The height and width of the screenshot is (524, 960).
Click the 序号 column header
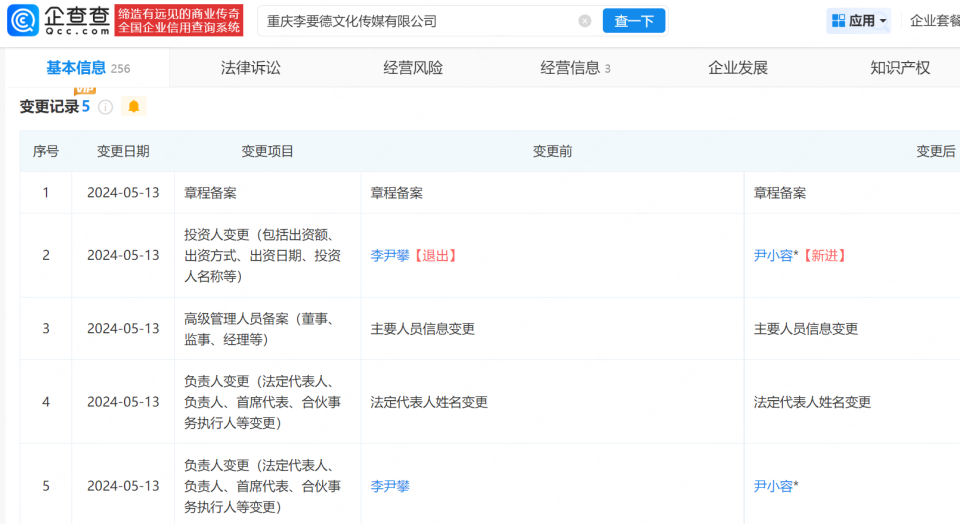pos(46,151)
